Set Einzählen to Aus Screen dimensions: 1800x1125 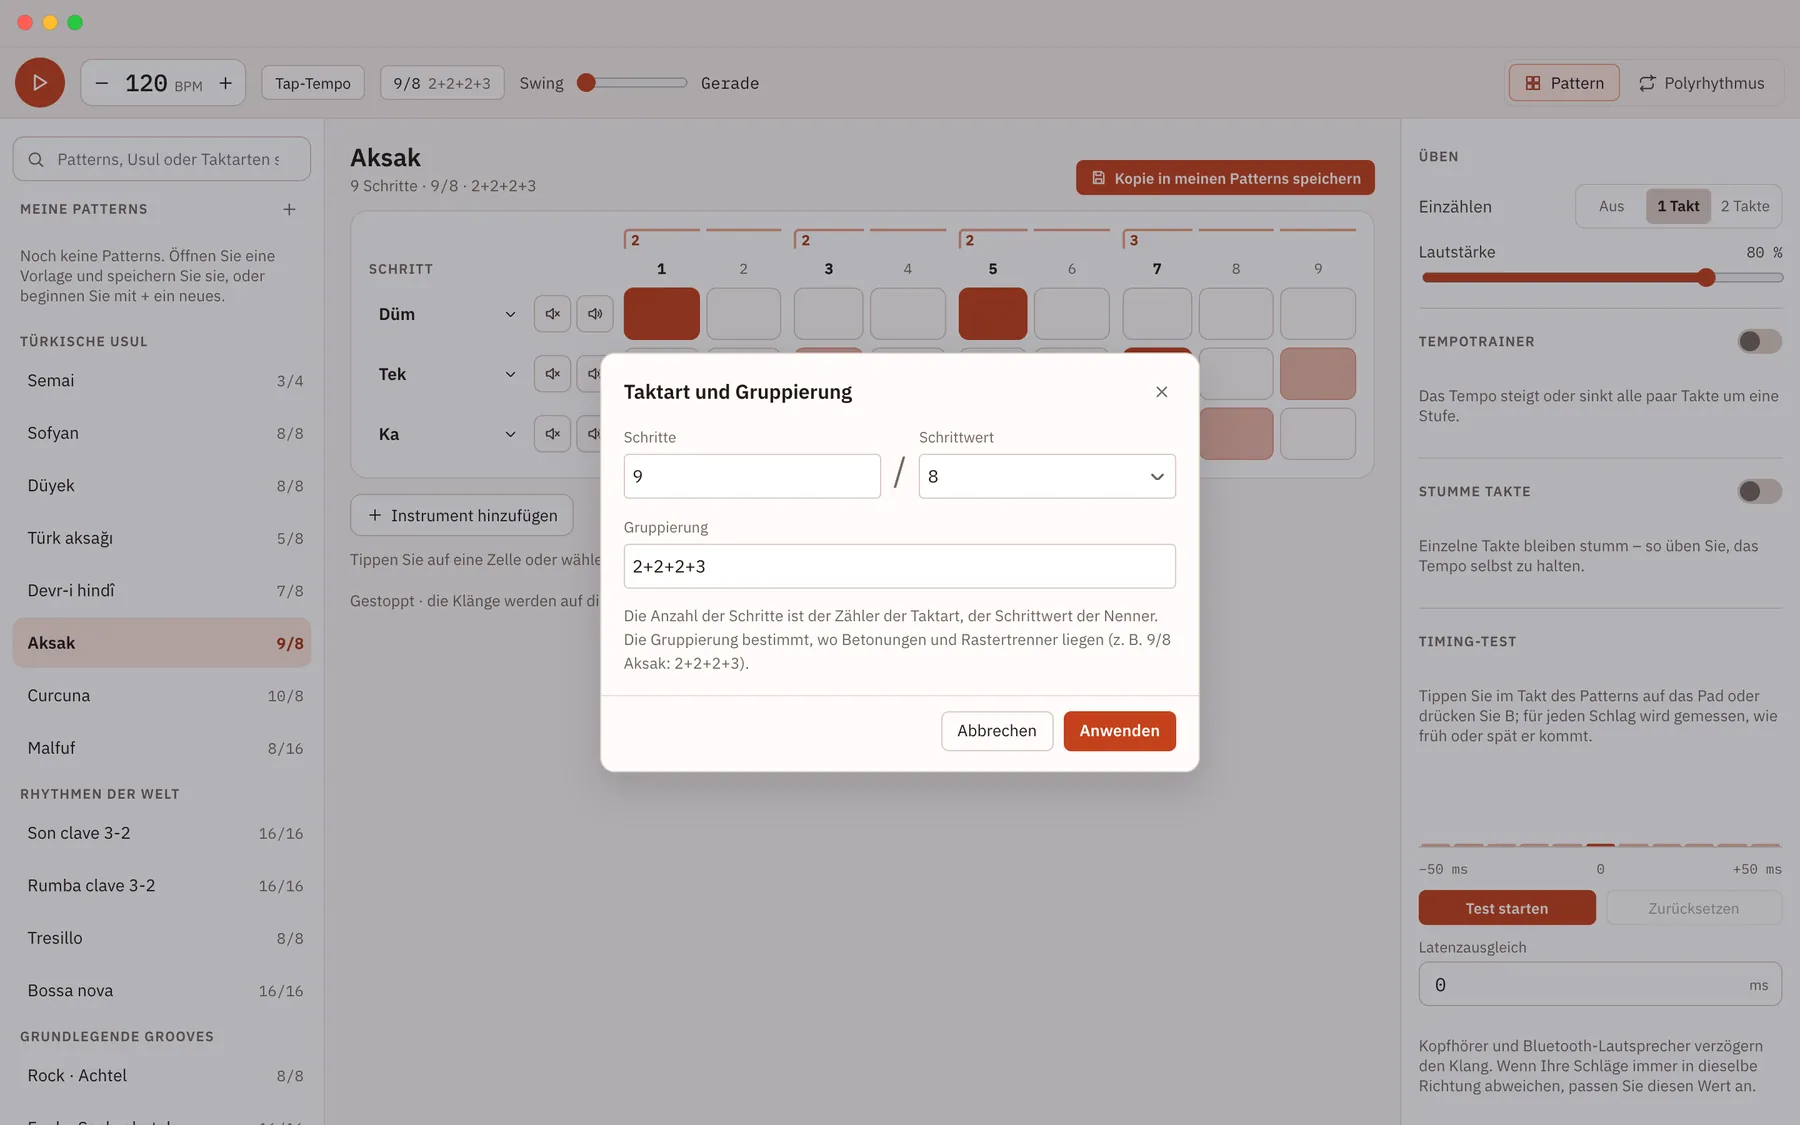(x=1611, y=207)
